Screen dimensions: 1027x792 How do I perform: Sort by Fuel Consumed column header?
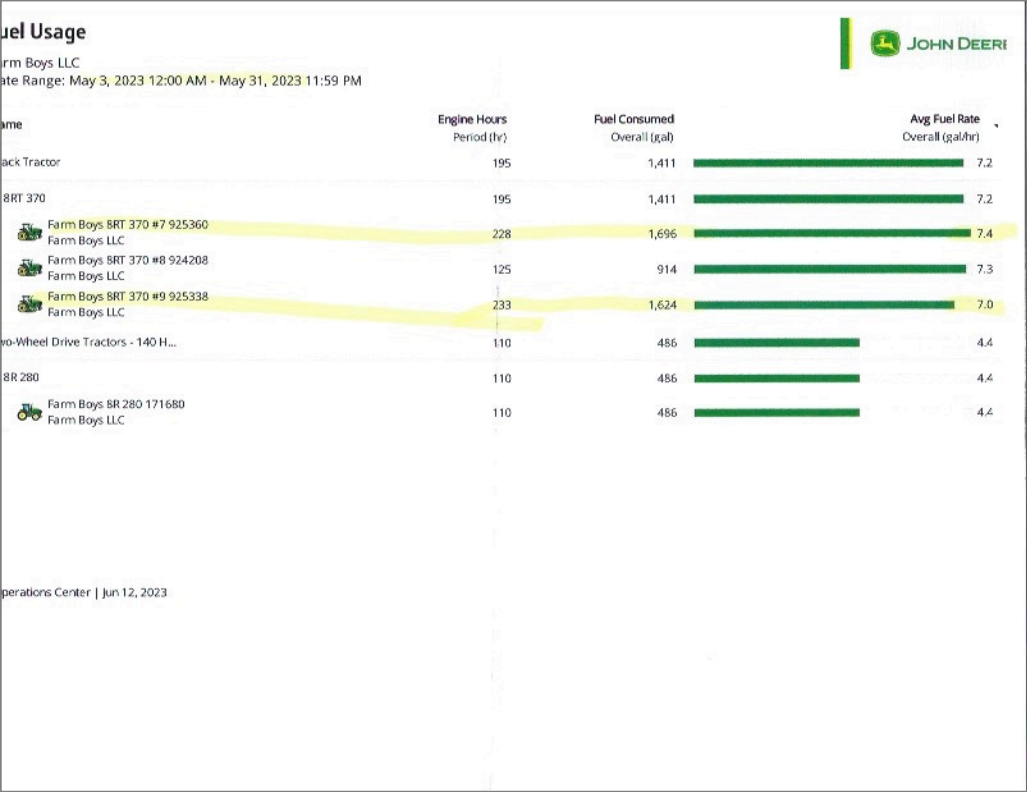pos(634,119)
